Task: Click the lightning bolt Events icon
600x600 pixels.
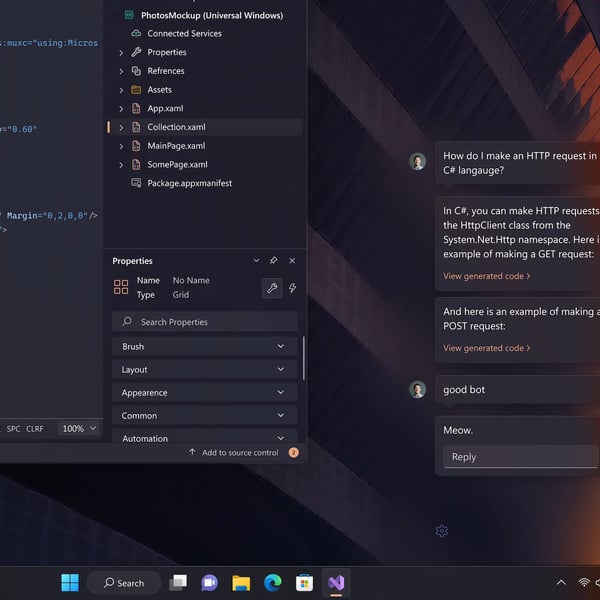Action: click(x=292, y=288)
